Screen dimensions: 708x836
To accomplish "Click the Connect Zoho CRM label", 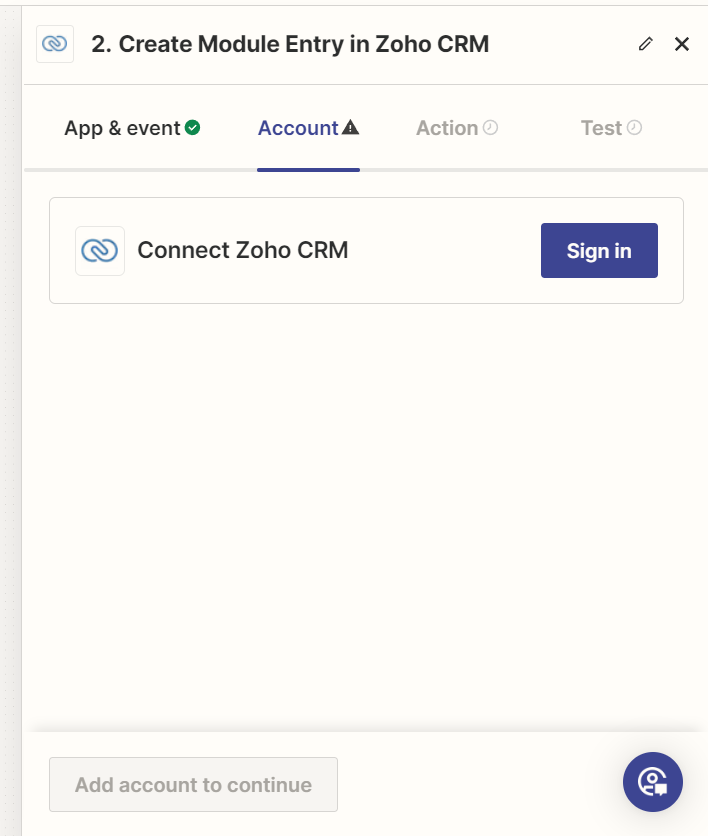I will (x=243, y=250).
